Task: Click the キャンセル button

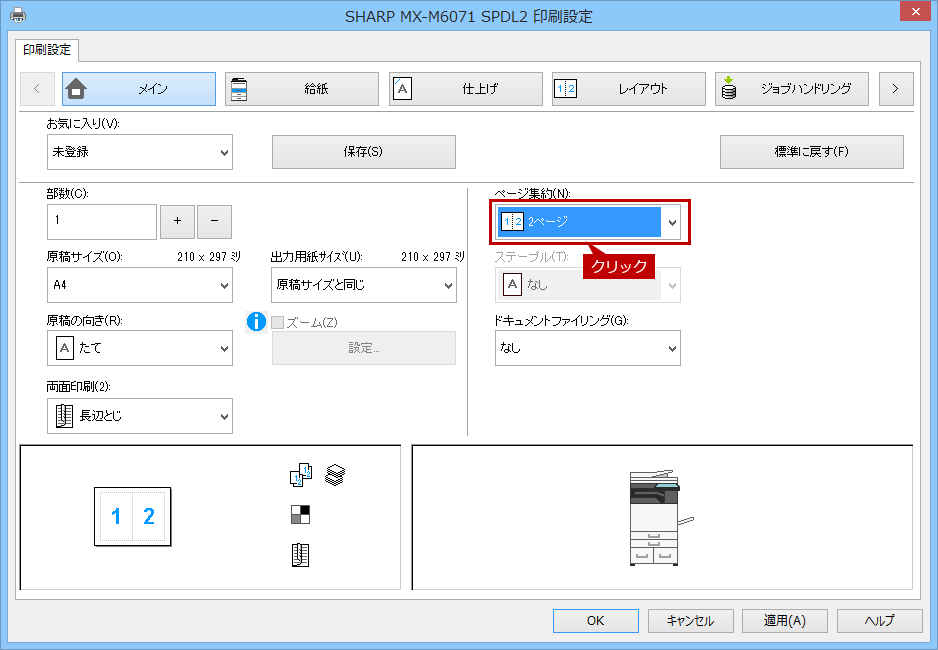Action: pyautogui.click(x=690, y=621)
